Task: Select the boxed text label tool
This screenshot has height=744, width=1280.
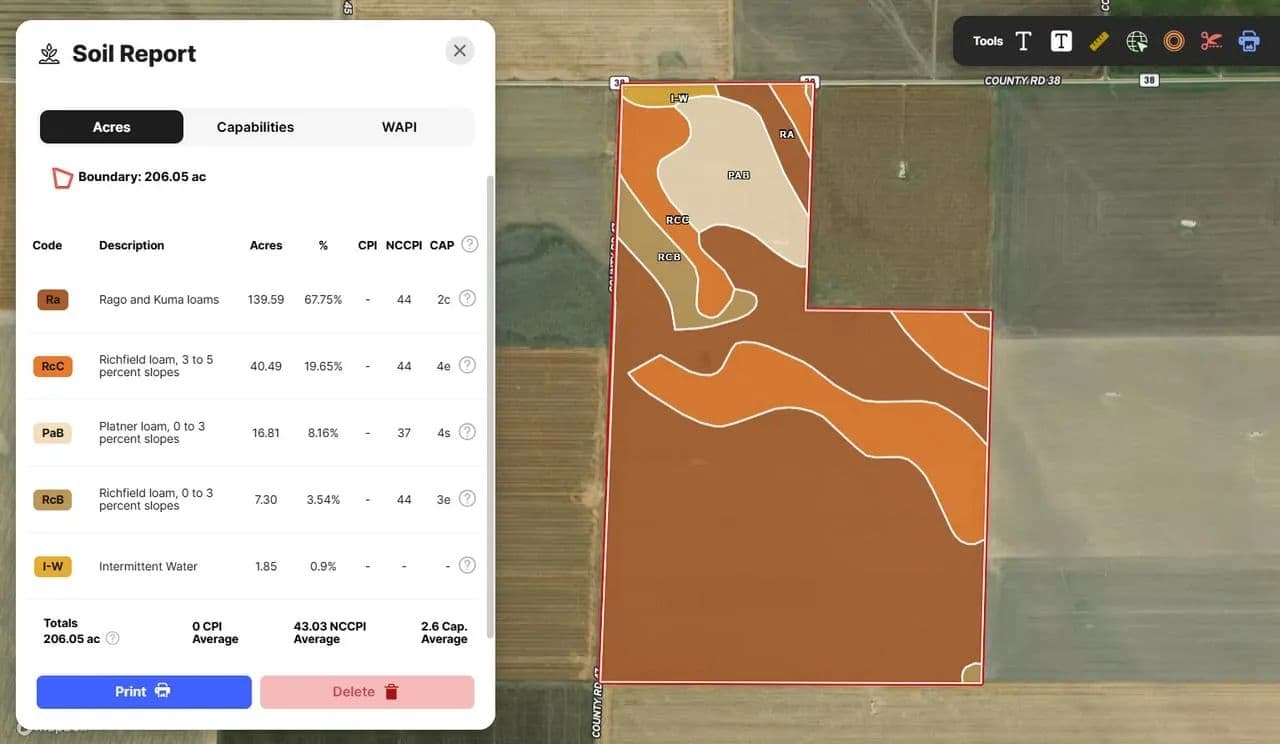Action: click(x=1061, y=41)
